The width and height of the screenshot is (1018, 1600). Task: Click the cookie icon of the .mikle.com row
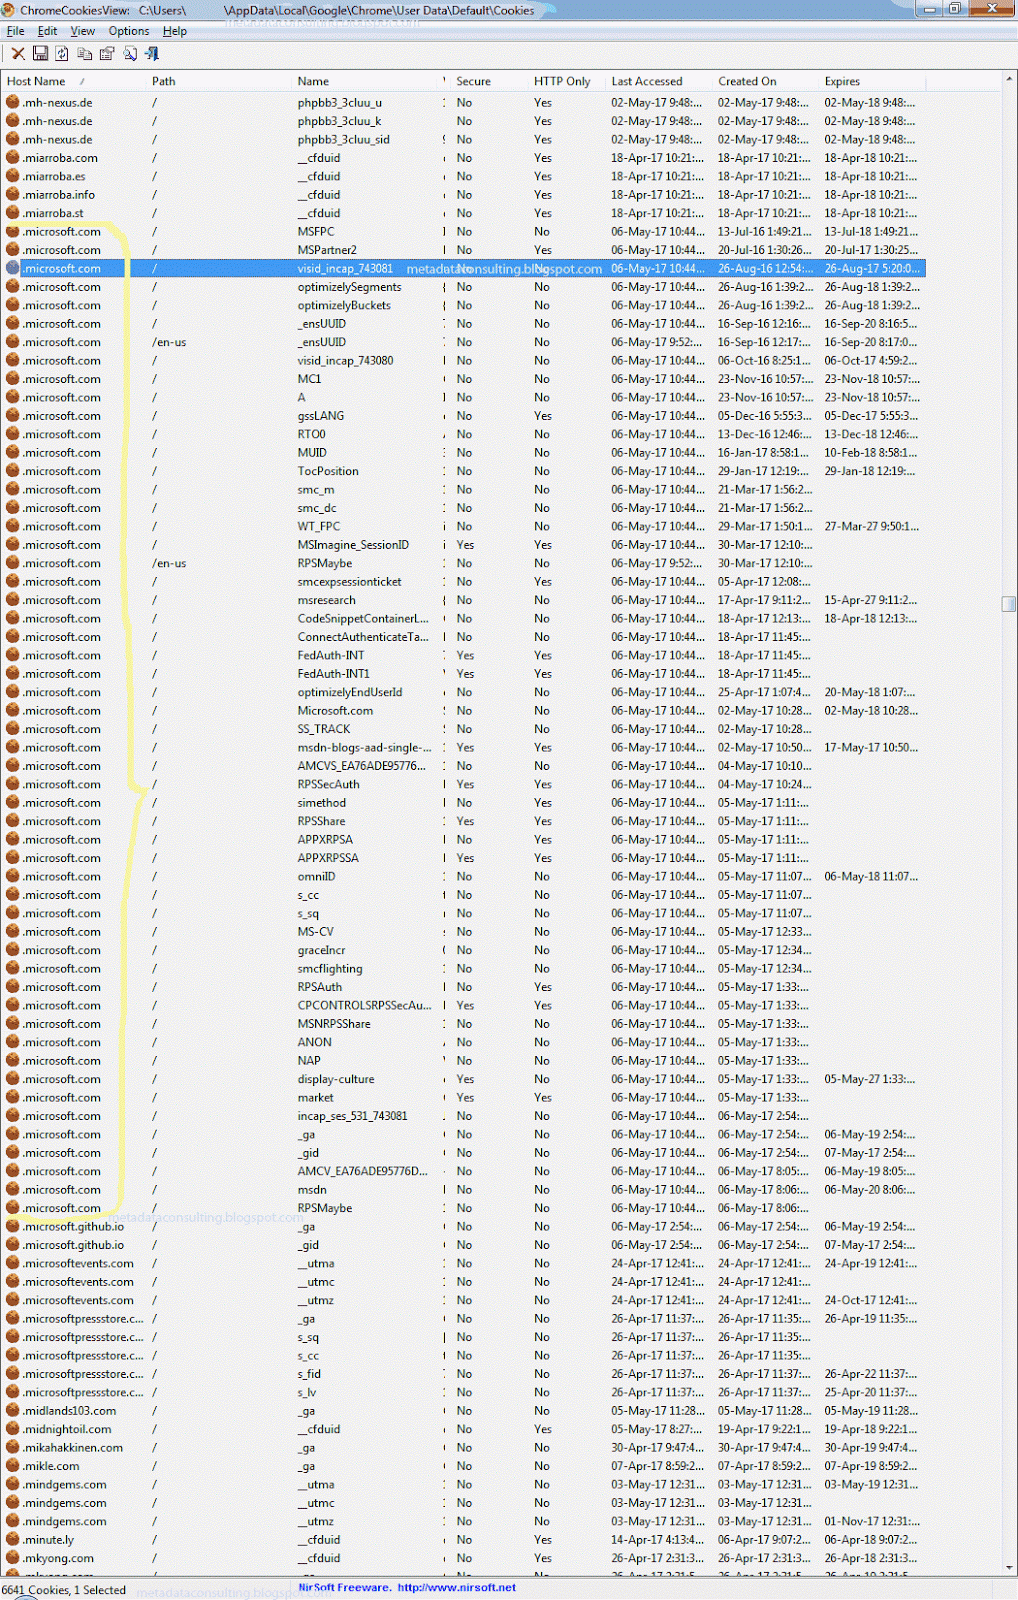pos(13,1466)
